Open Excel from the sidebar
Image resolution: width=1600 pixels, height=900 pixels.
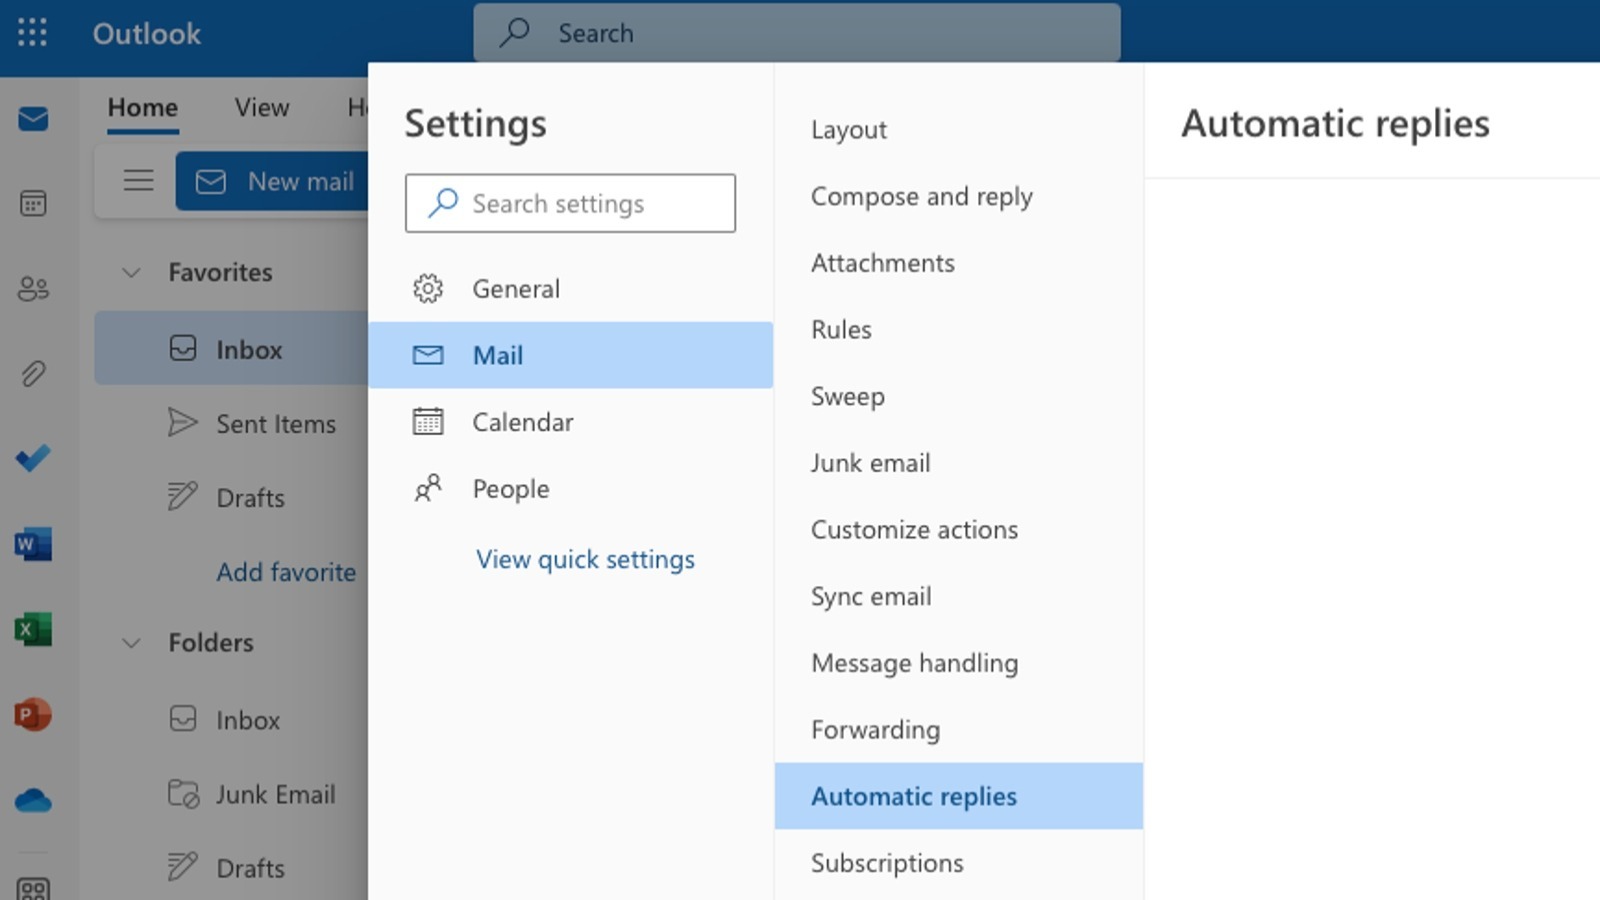(x=33, y=629)
